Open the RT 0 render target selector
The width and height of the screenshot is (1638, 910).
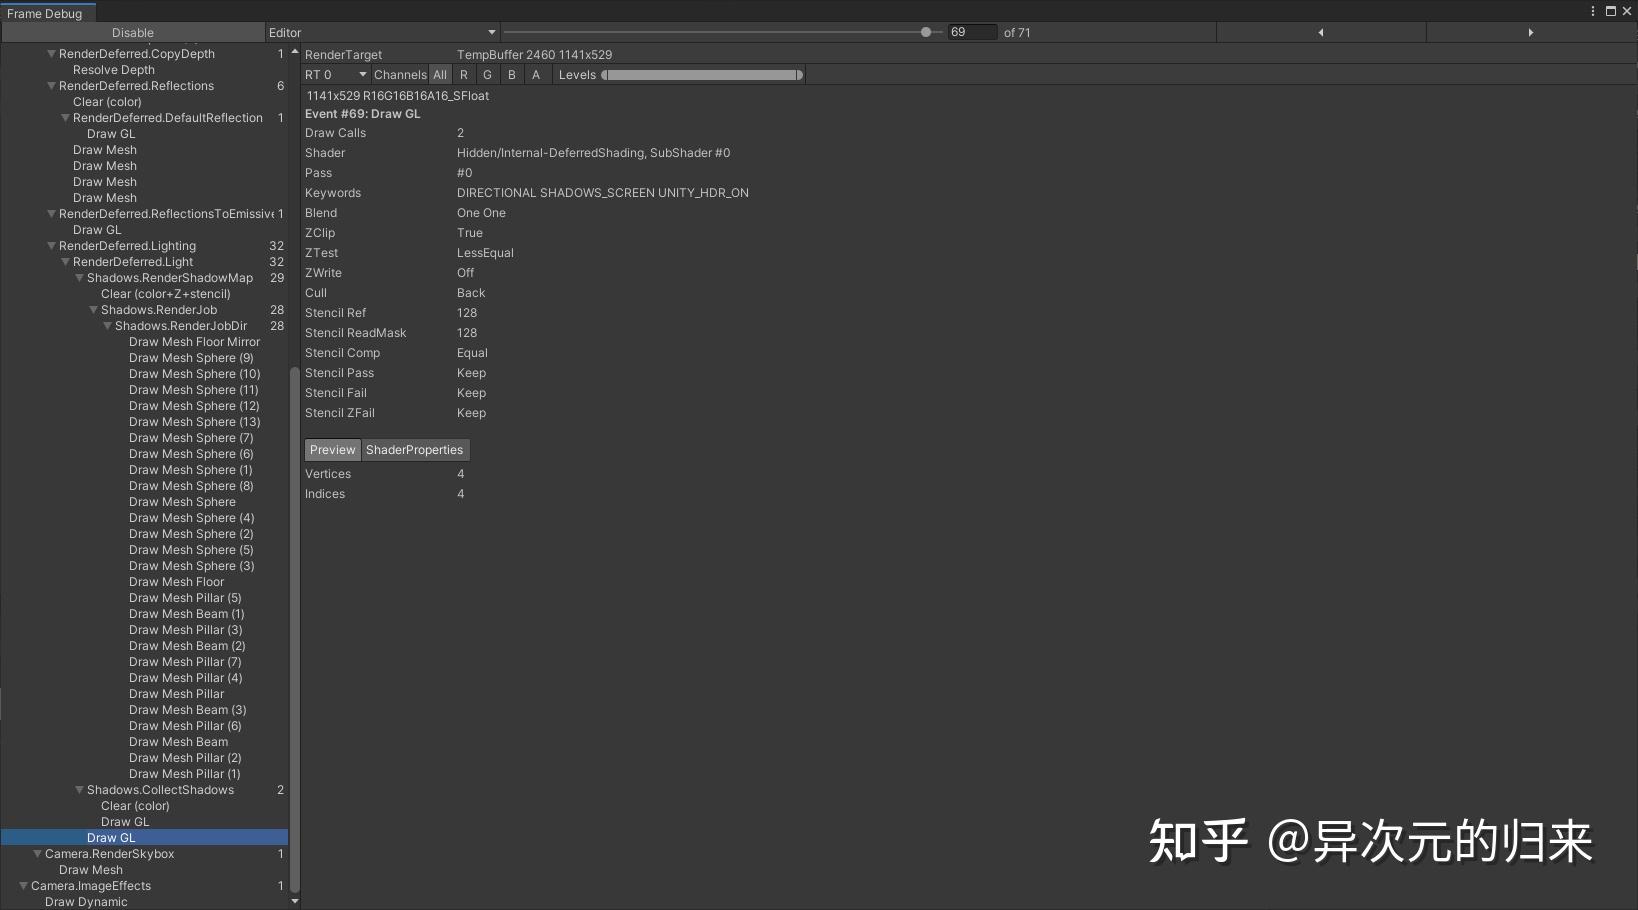click(335, 74)
